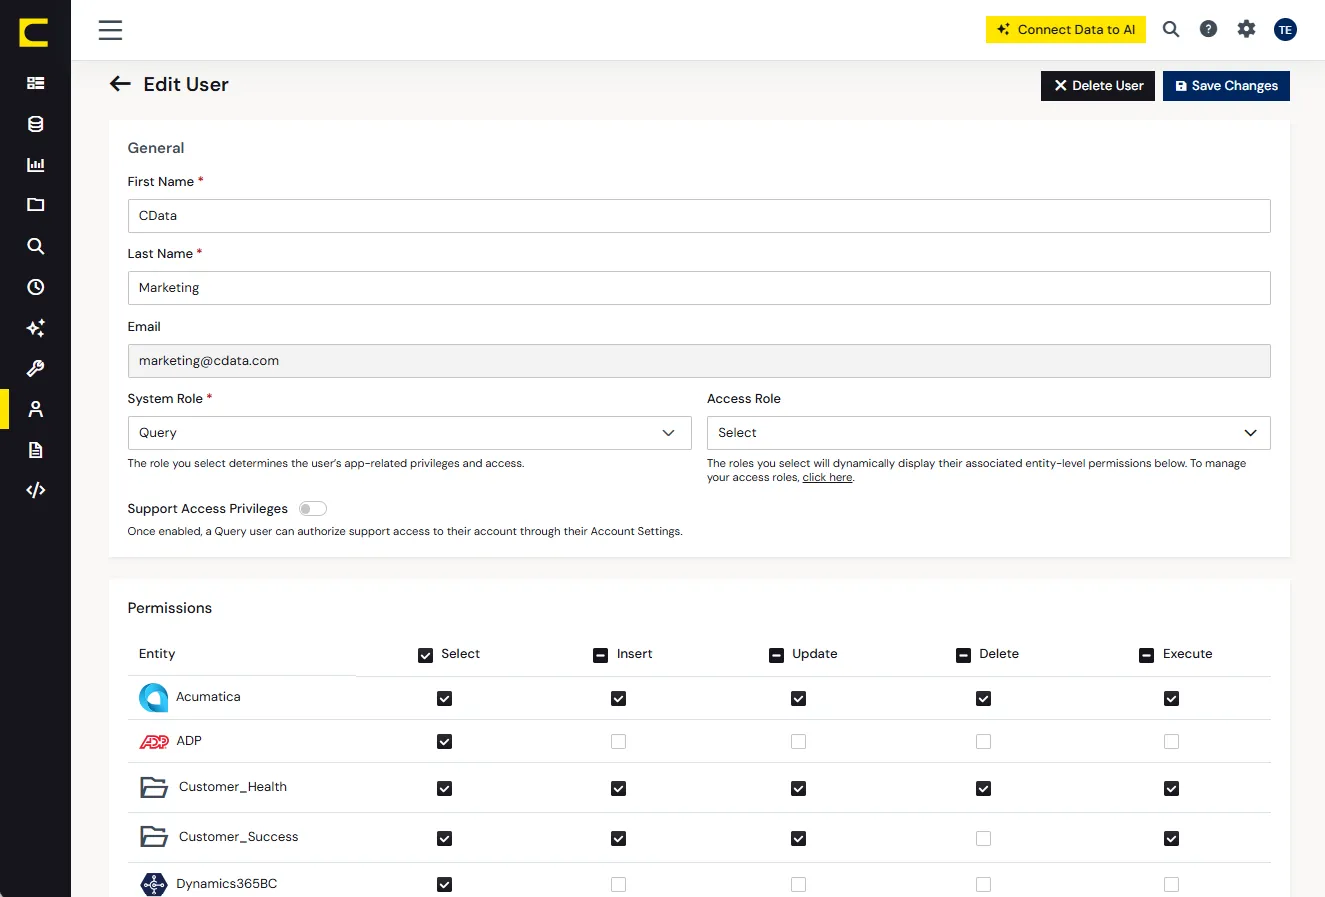Open the dashboard overview sidebar icon
1325x897 pixels.
(x=36, y=83)
